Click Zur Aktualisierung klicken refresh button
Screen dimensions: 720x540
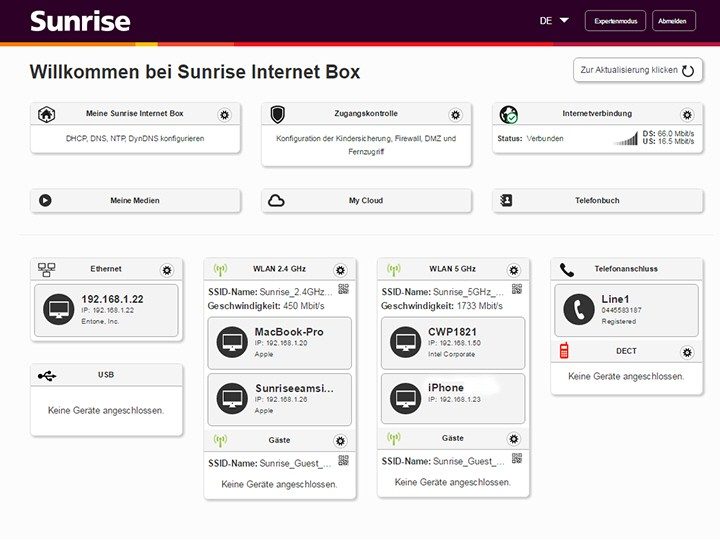638,70
